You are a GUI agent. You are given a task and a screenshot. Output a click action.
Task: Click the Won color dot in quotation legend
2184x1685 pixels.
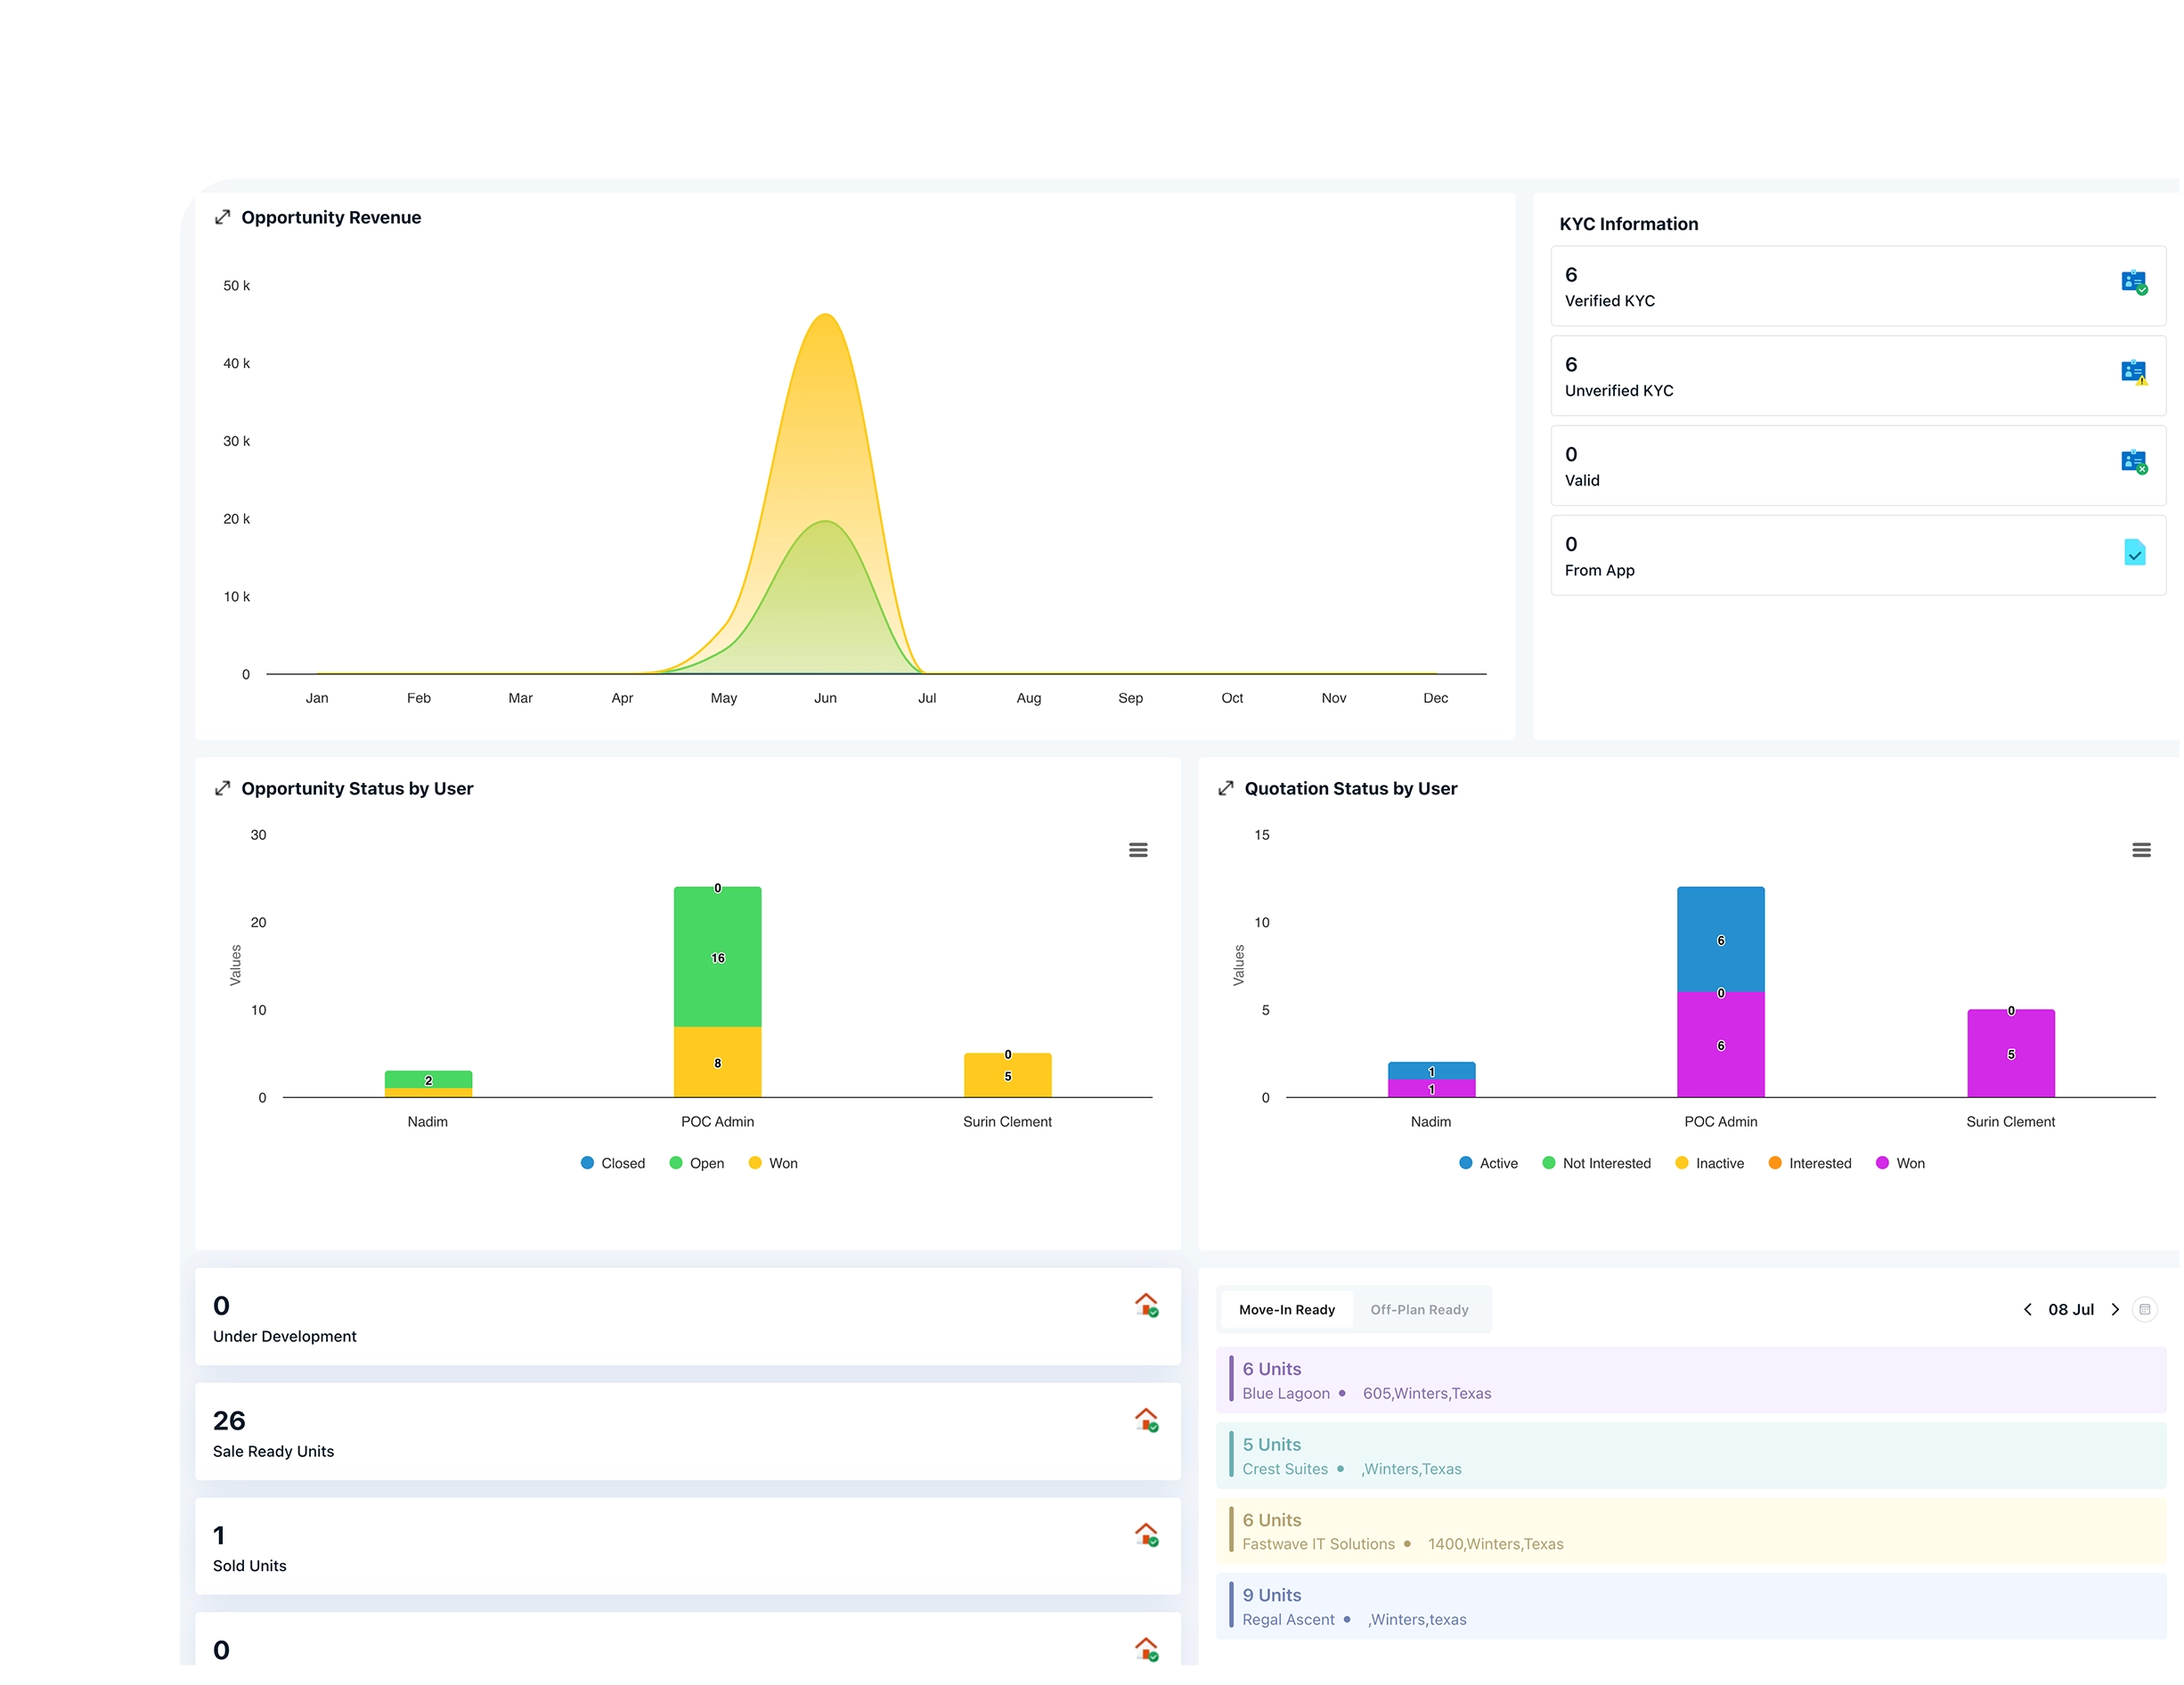1882,1164
